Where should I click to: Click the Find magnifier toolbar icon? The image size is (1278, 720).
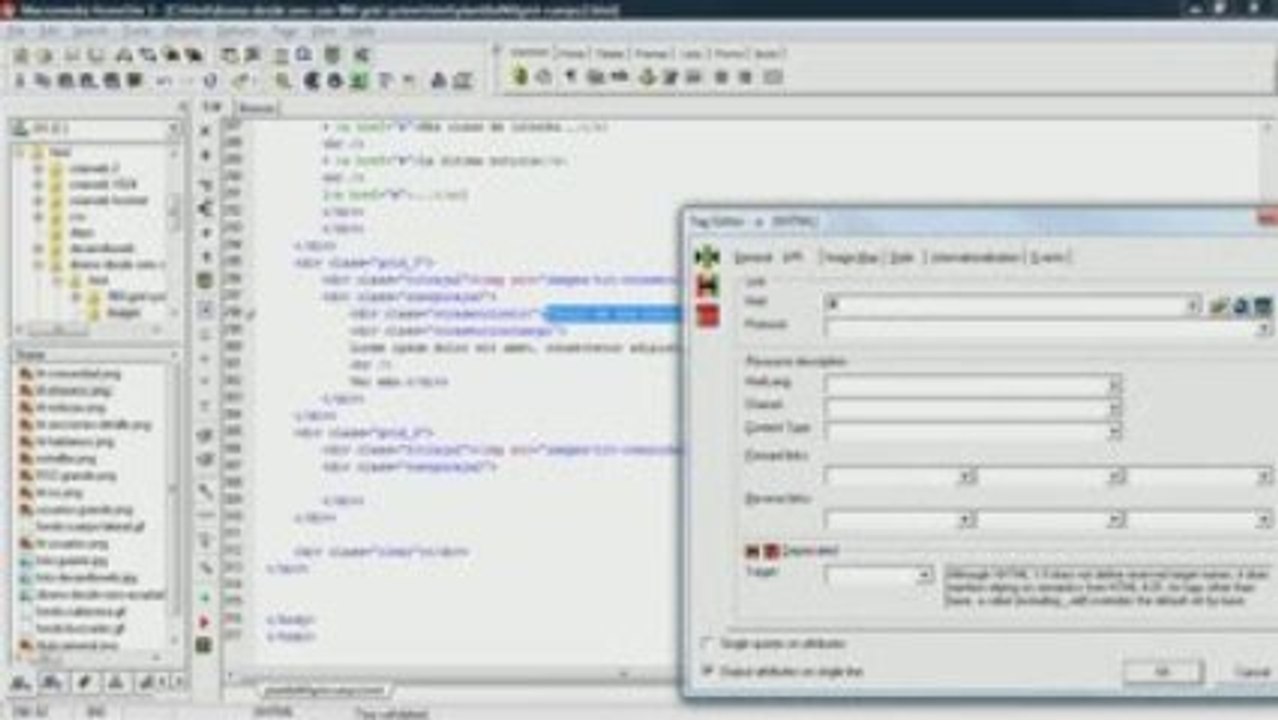click(x=284, y=80)
